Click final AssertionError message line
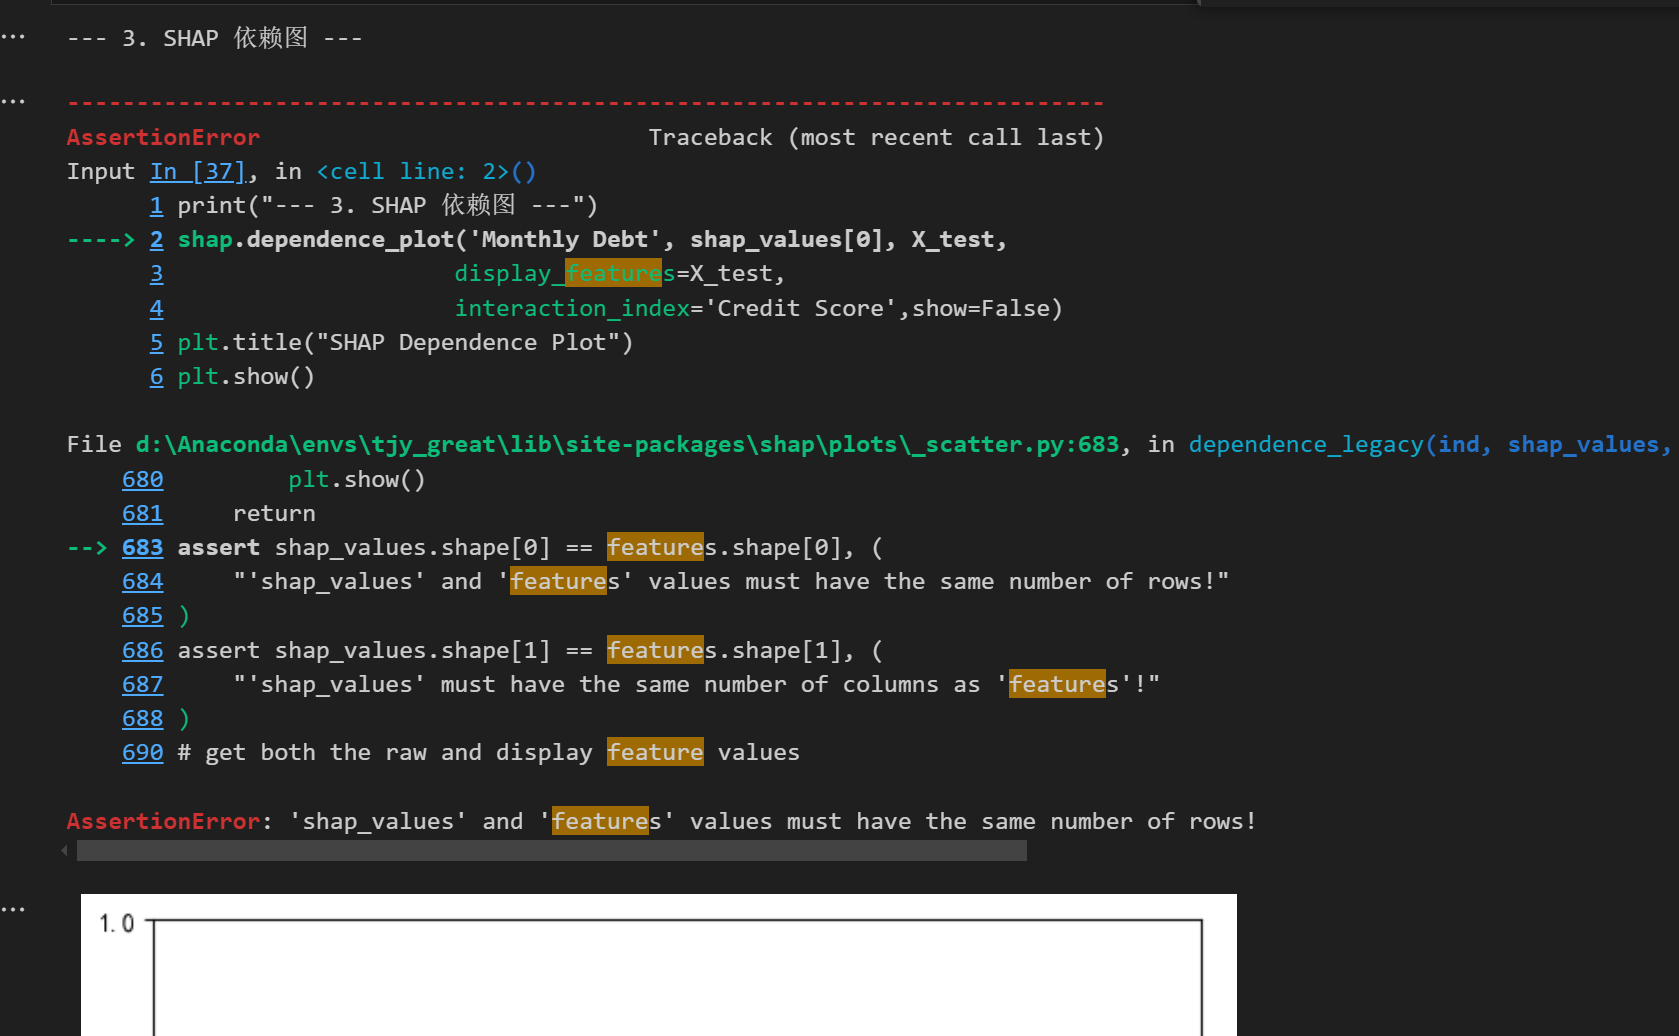The height and width of the screenshot is (1036, 1679). click(661, 822)
